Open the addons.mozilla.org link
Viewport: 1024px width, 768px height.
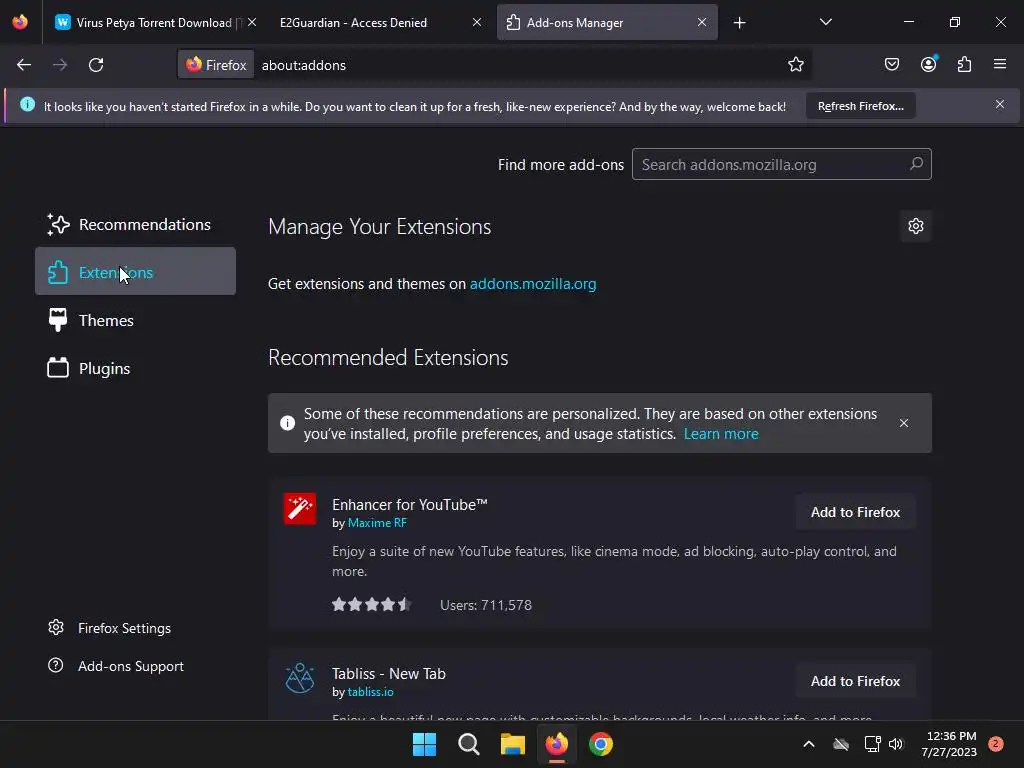click(533, 284)
